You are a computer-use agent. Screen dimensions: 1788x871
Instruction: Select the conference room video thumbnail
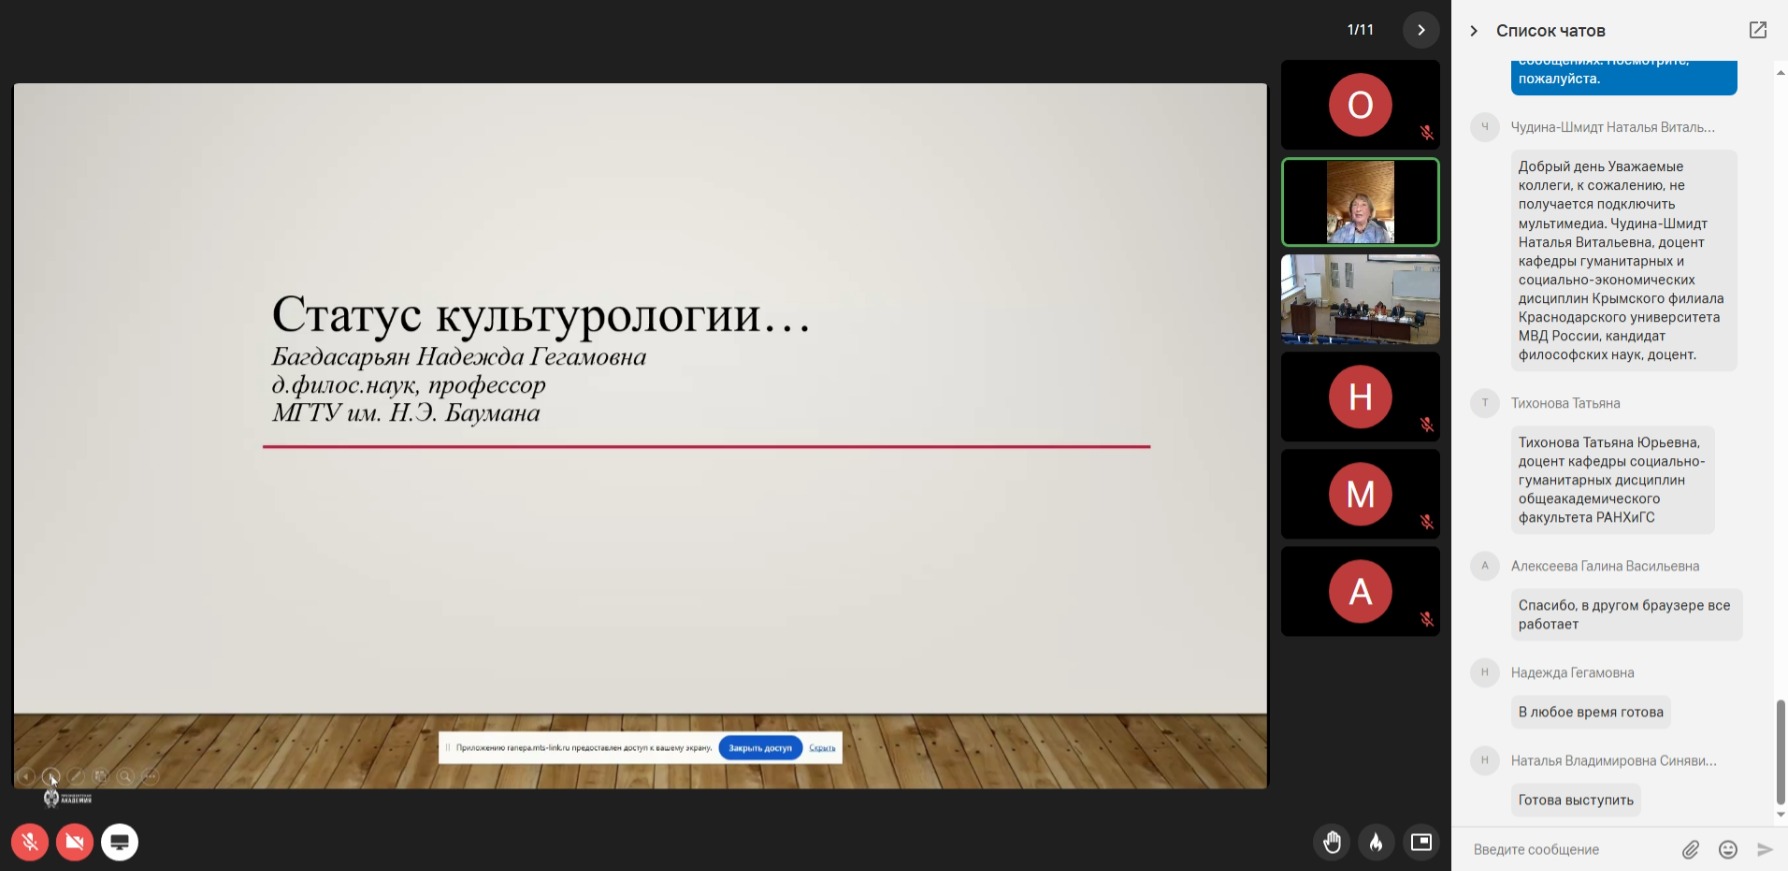pyautogui.click(x=1360, y=299)
